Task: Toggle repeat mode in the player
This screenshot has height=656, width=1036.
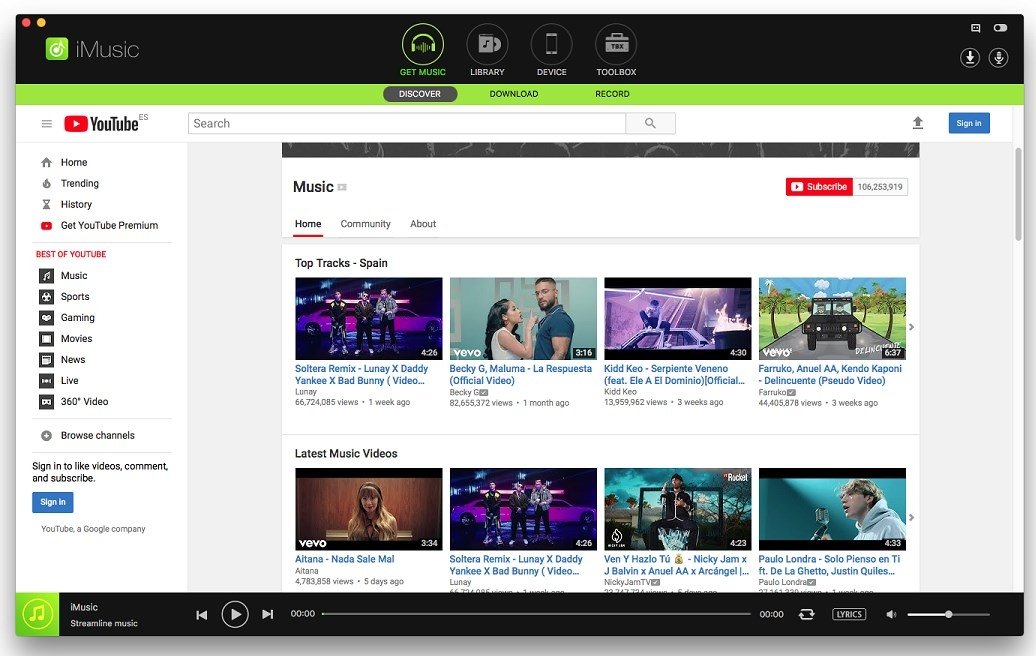Action: (x=807, y=614)
